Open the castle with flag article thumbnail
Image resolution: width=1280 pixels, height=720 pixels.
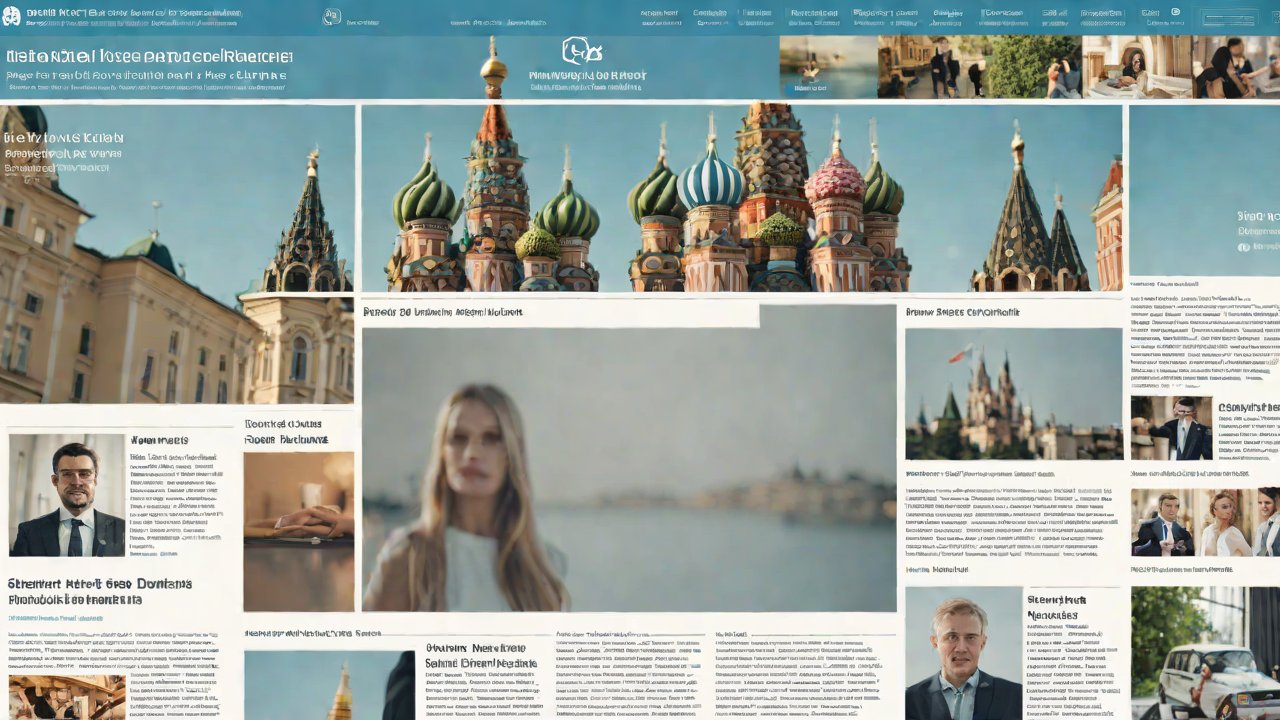click(x=1013, y=395)
